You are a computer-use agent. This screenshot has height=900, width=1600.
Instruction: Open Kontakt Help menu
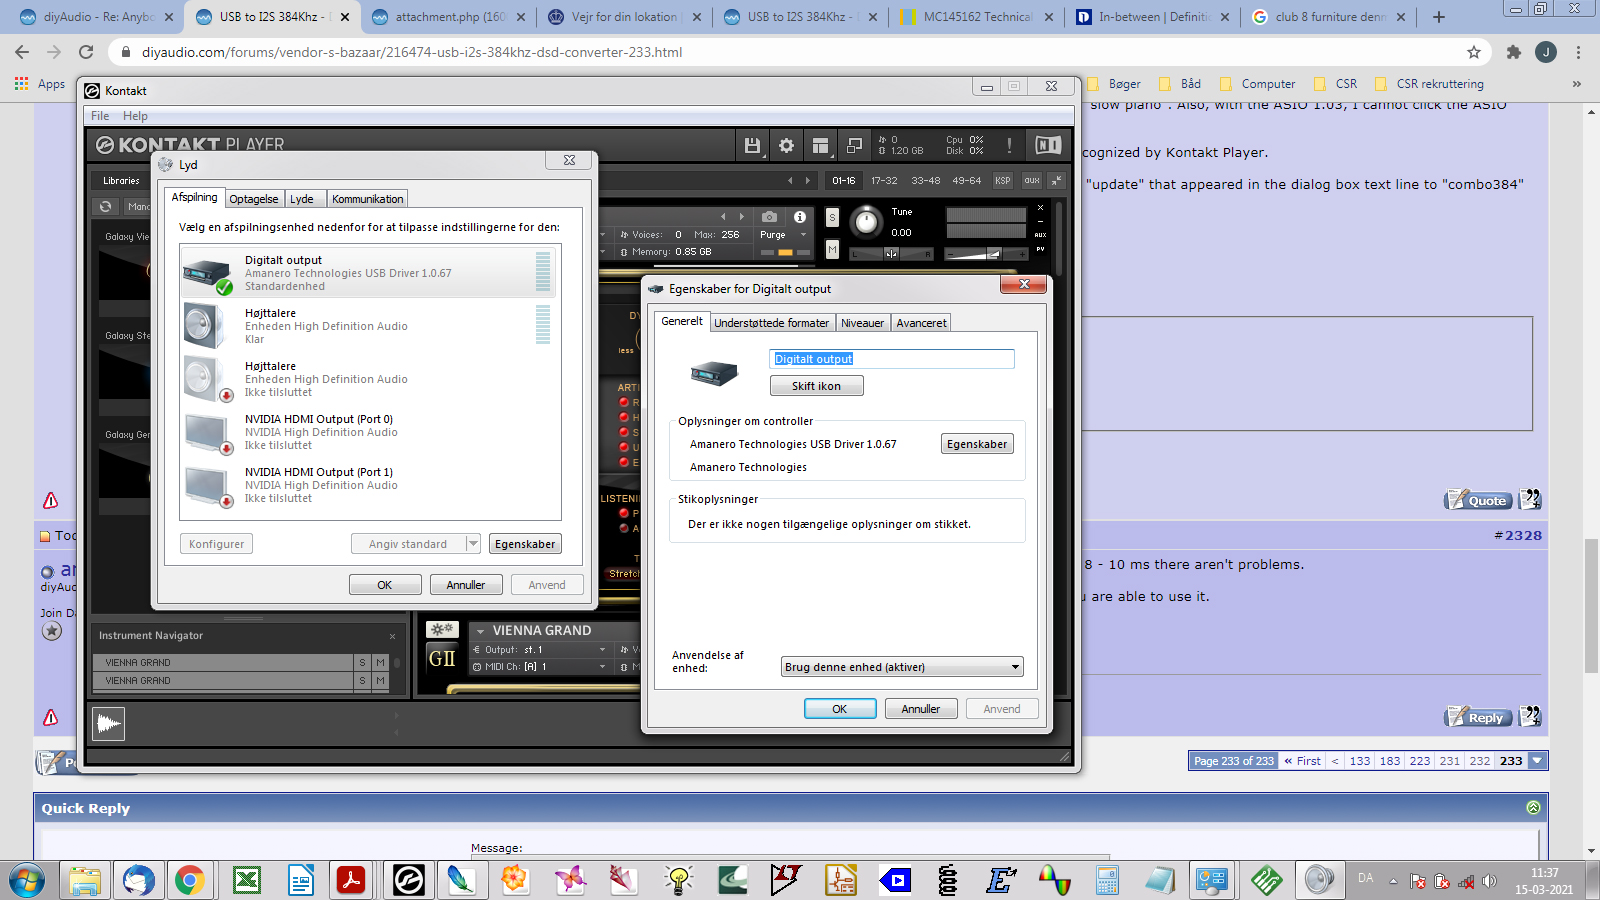point(135,116)
